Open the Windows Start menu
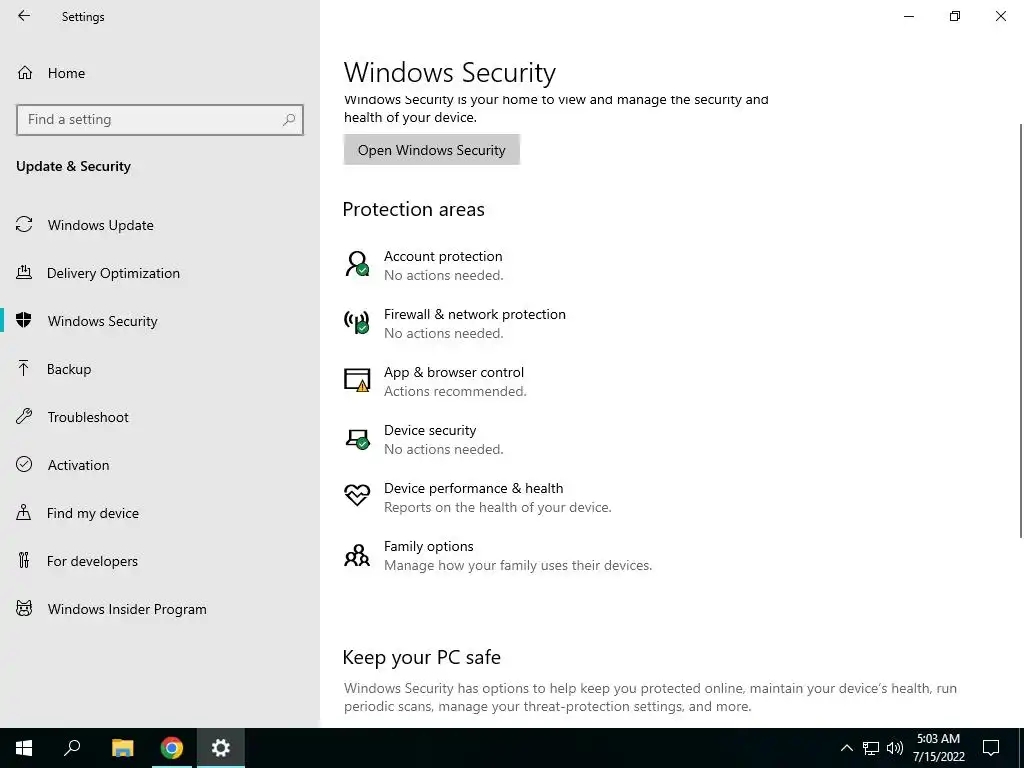The image size is (1024, 768). pyautogui.click(x=24, y=748)
